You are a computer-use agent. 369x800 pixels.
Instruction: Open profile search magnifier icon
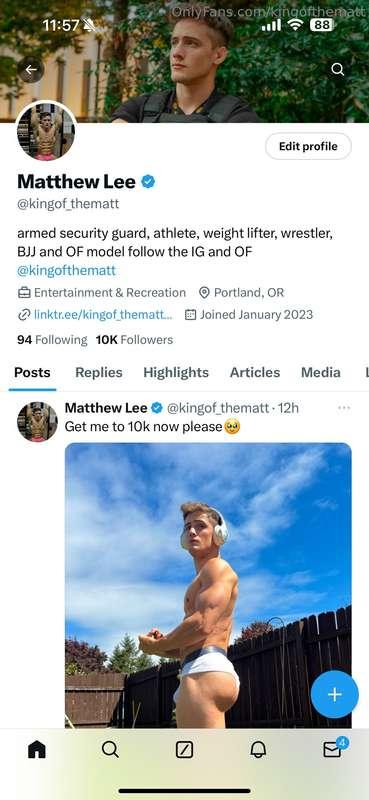pos(337,69)
